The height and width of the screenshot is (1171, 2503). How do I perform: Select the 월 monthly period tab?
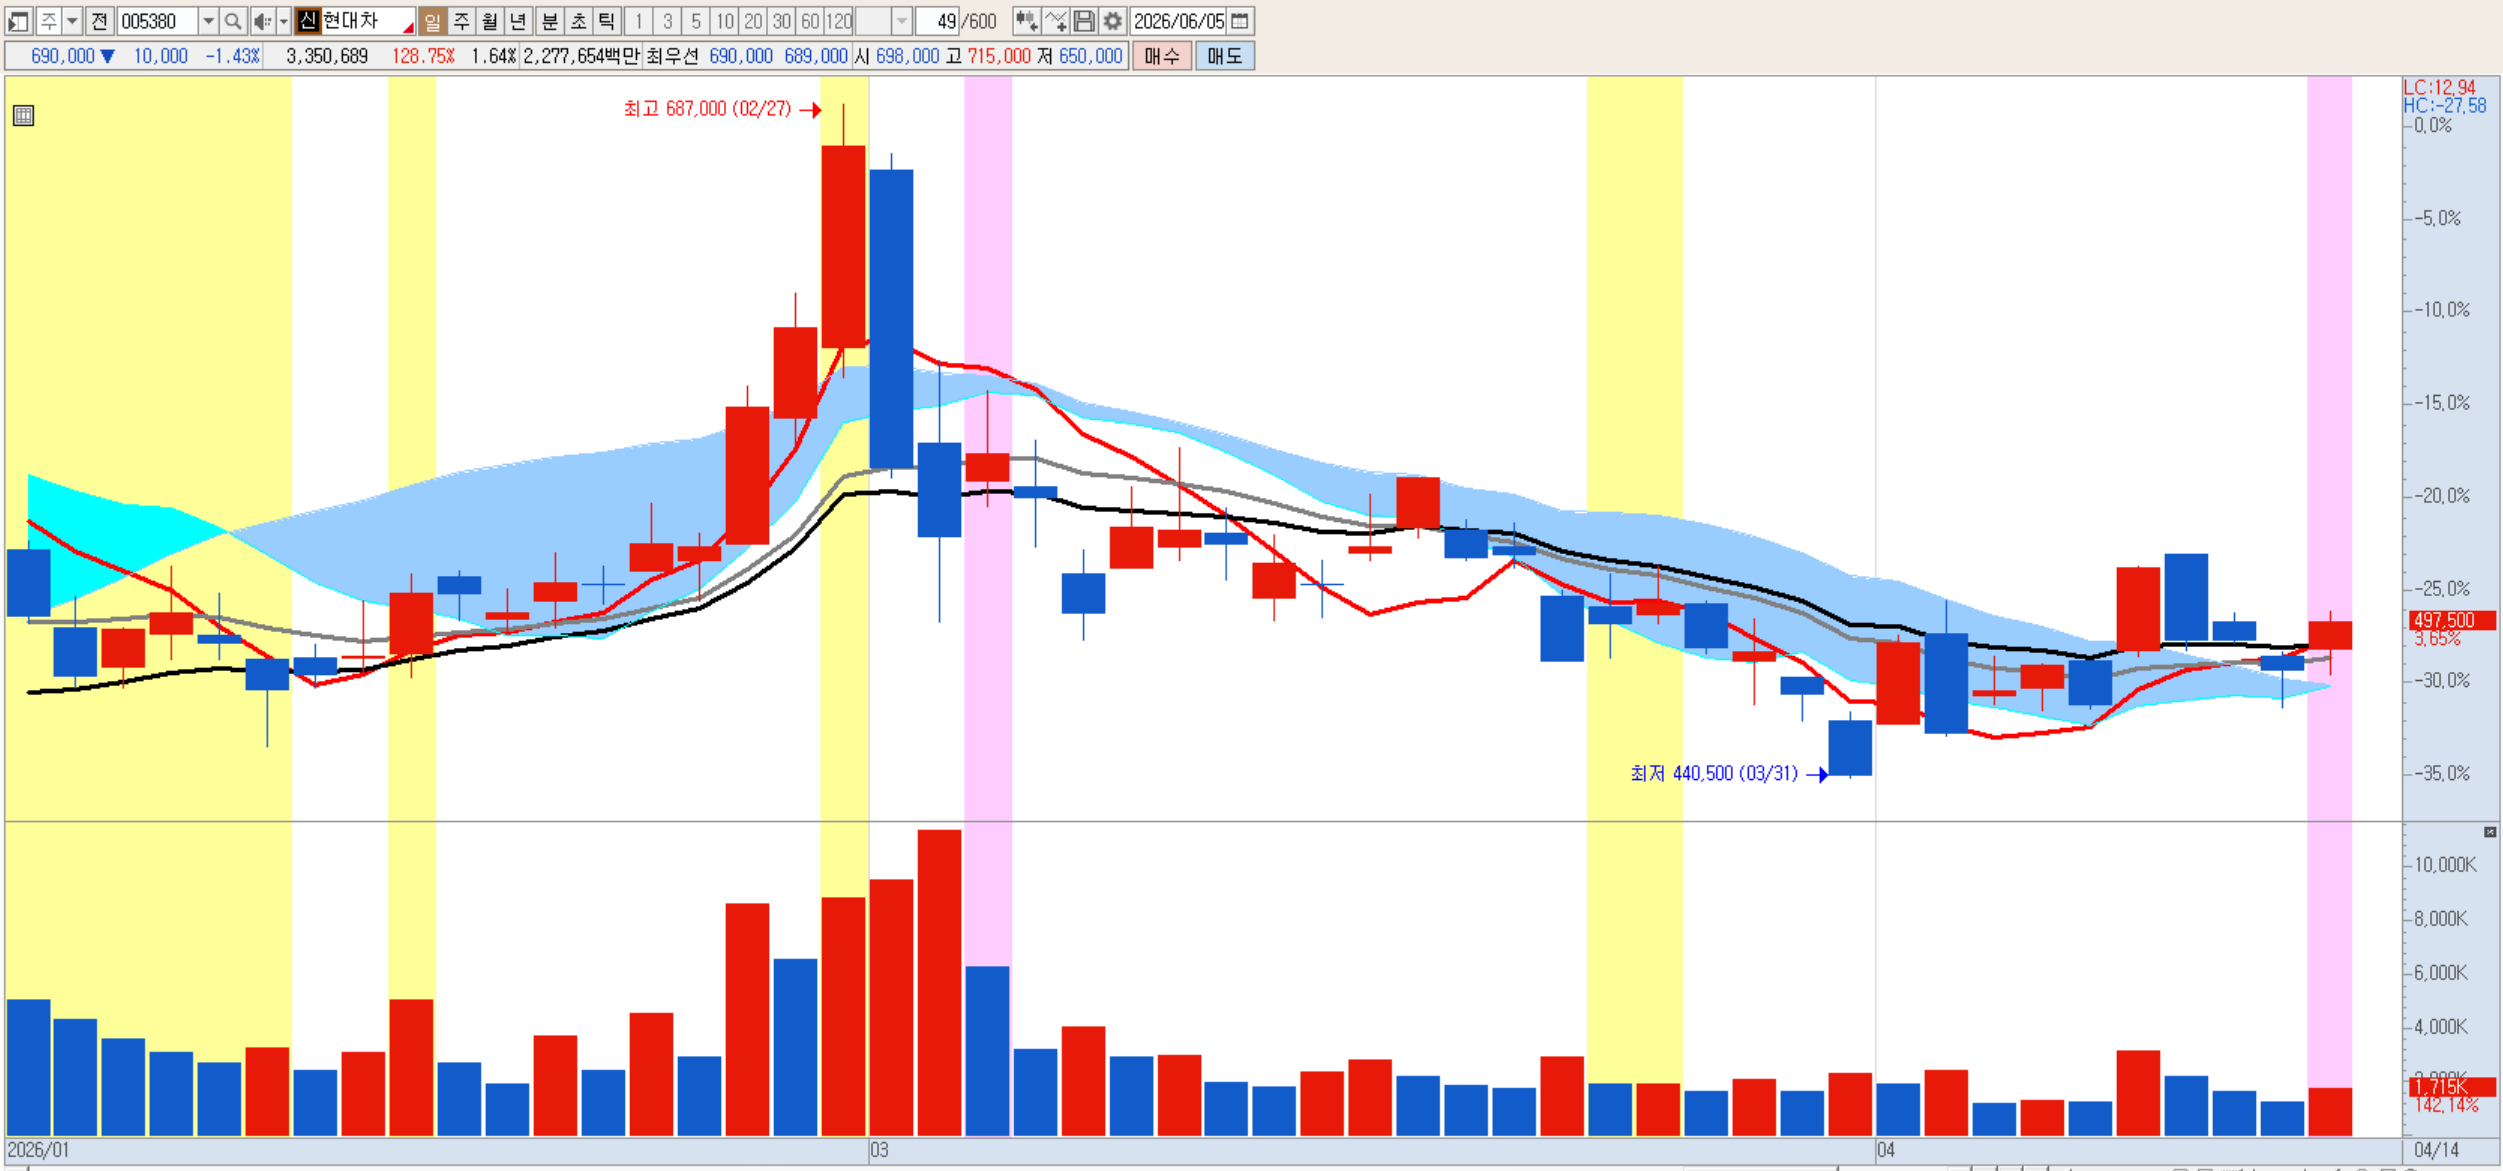(490, 21)
